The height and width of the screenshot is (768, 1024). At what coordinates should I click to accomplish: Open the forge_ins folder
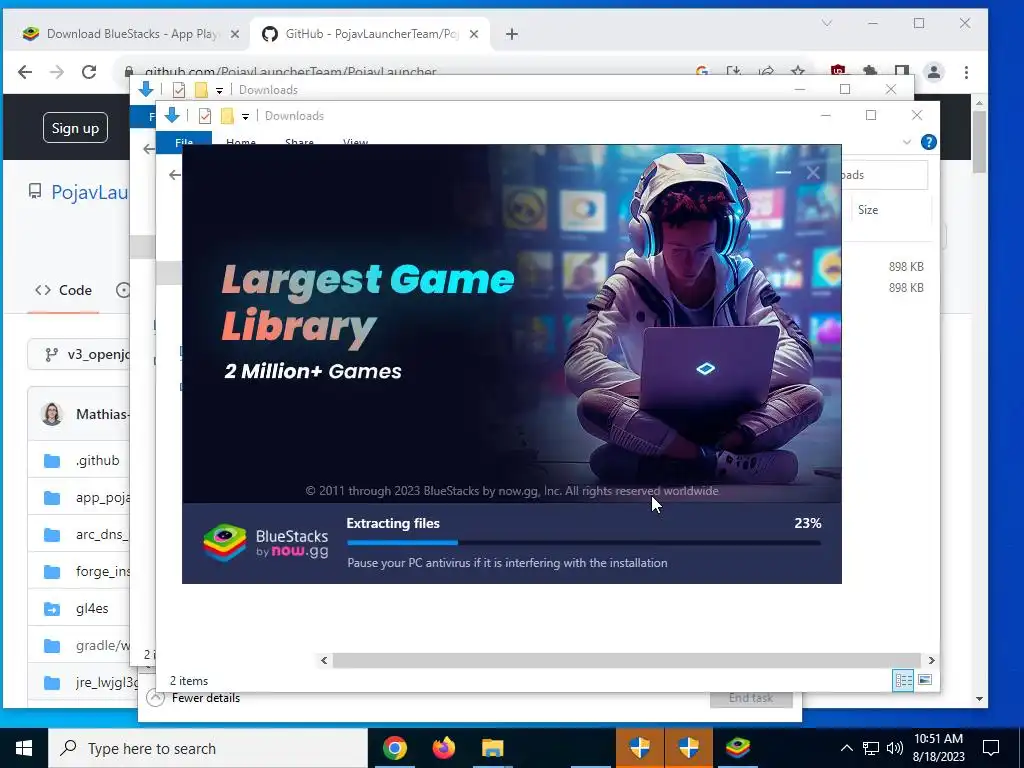pos(103,571)
